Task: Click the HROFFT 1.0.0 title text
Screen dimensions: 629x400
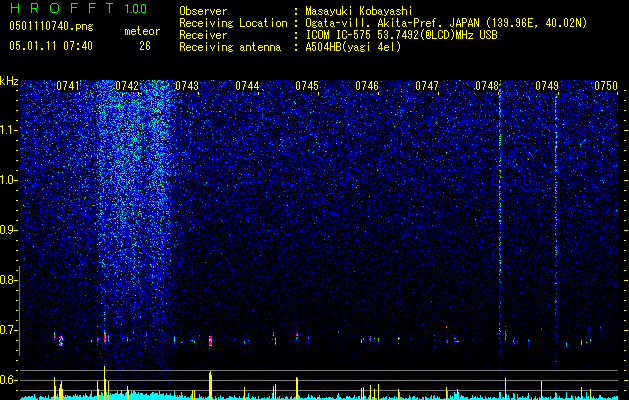Action: tap(78, 8)
